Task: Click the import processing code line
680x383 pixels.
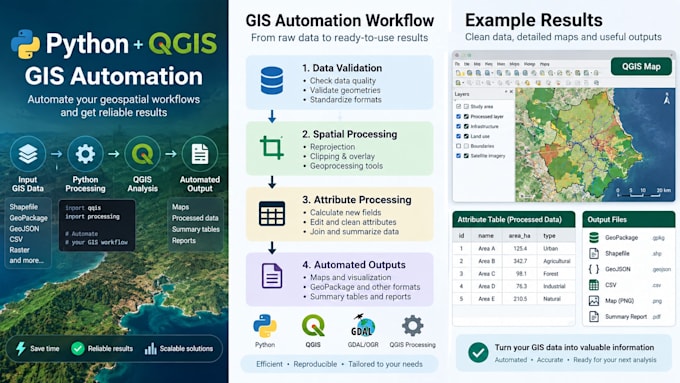Action: click(92, 216)
